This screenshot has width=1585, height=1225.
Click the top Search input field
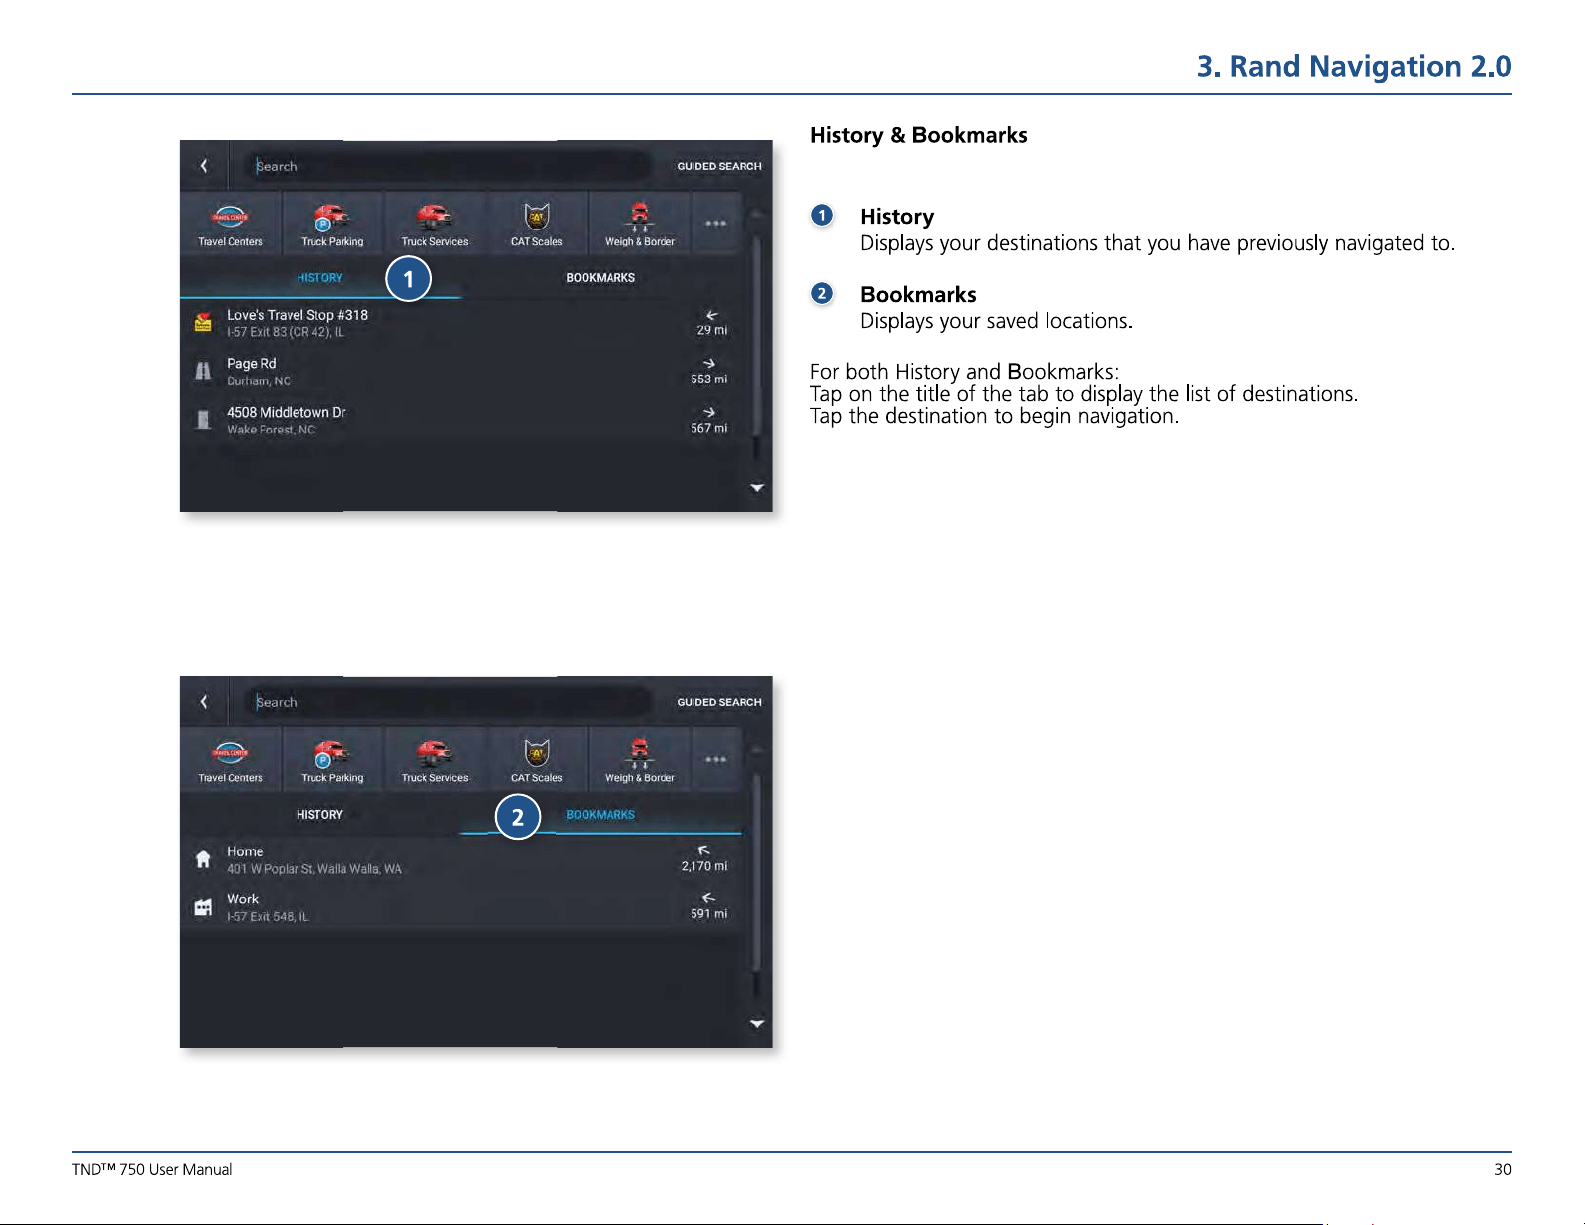coord(450,166)
